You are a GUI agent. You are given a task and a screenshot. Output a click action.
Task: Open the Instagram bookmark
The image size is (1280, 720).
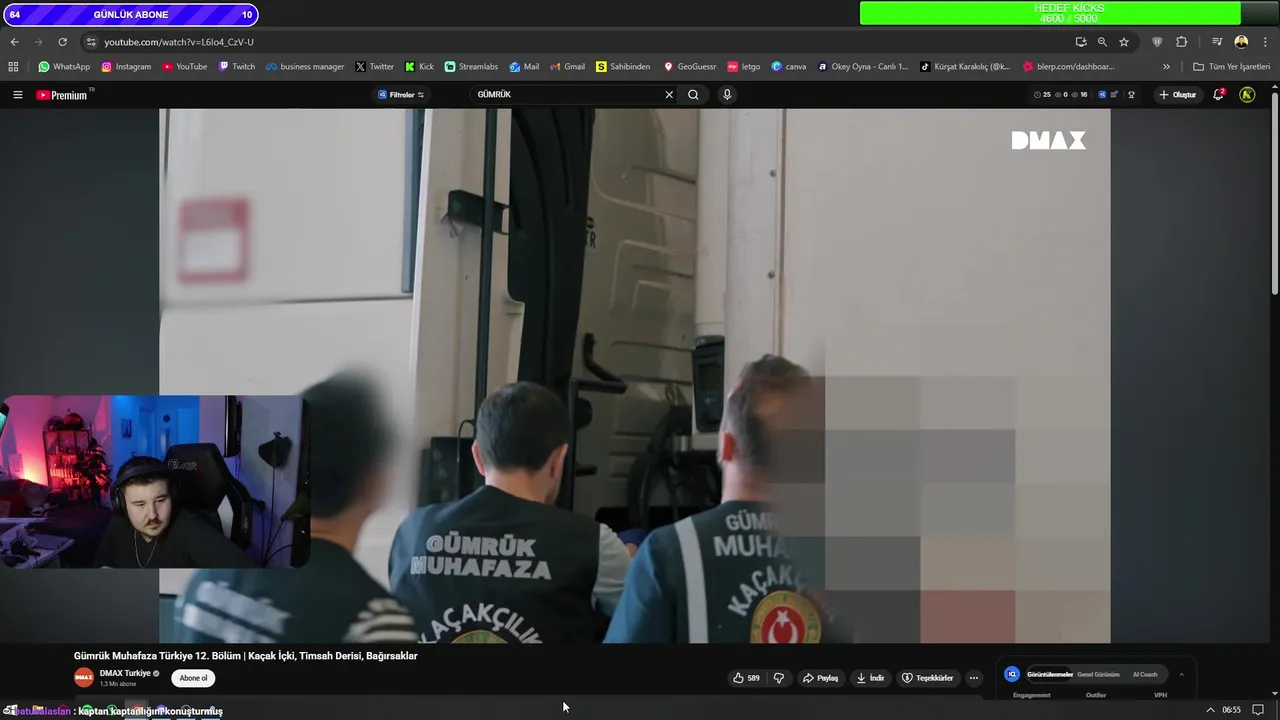(126, 67)
